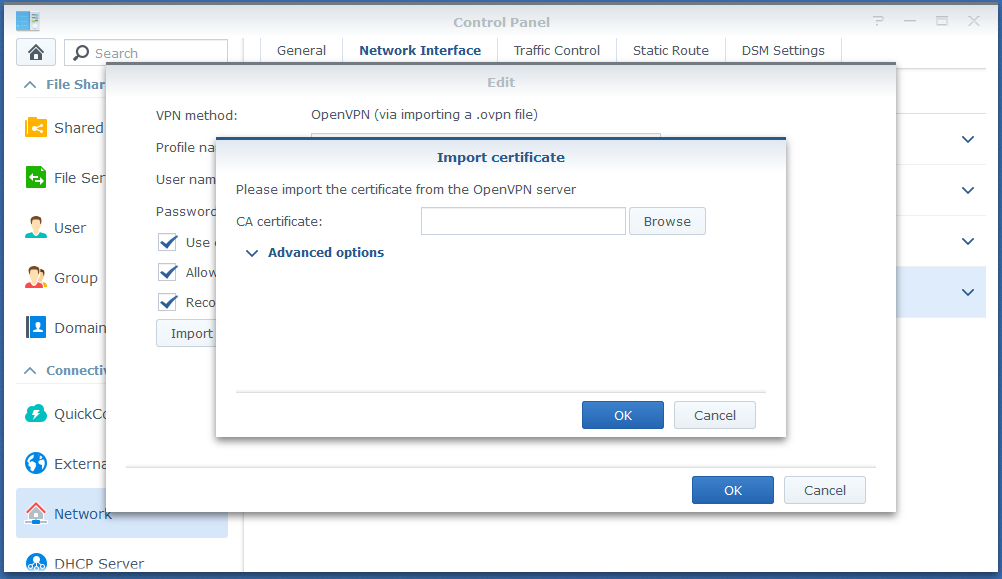Open the Shared Folder icon in sidebar
This screenshot has width=1002, height=579.
[x=36, y=128]
